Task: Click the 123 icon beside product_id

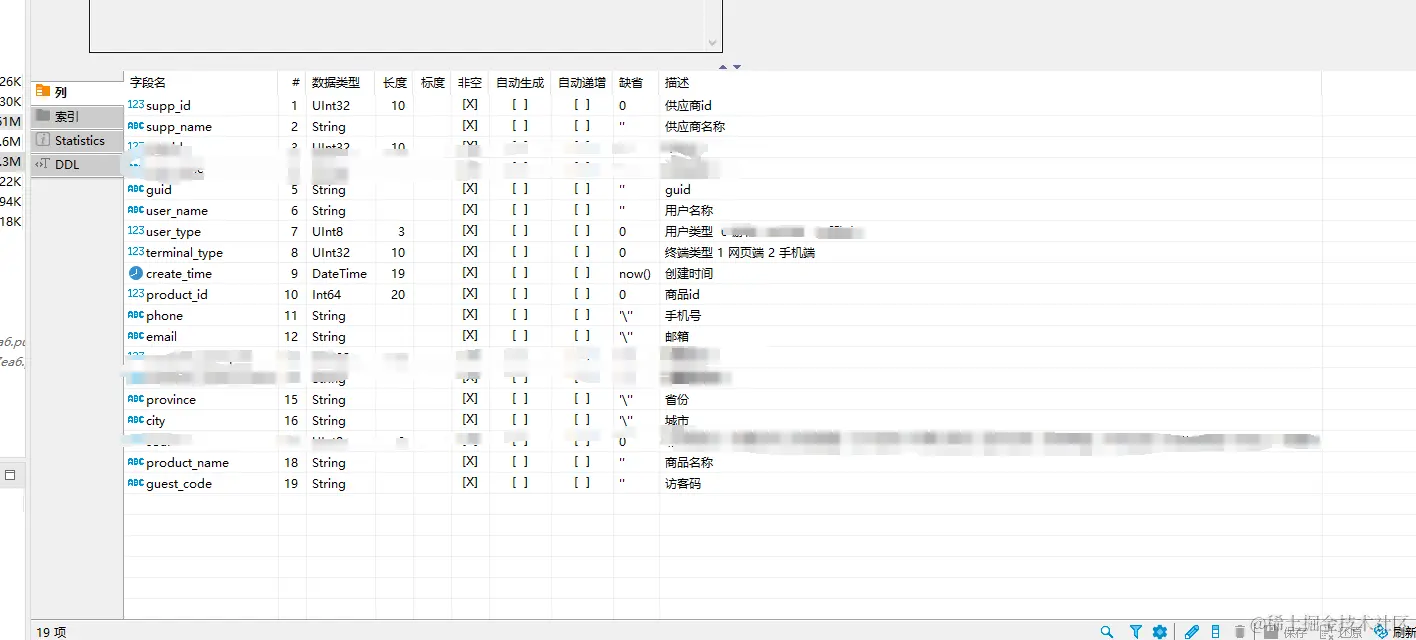Action: point(136,294)
